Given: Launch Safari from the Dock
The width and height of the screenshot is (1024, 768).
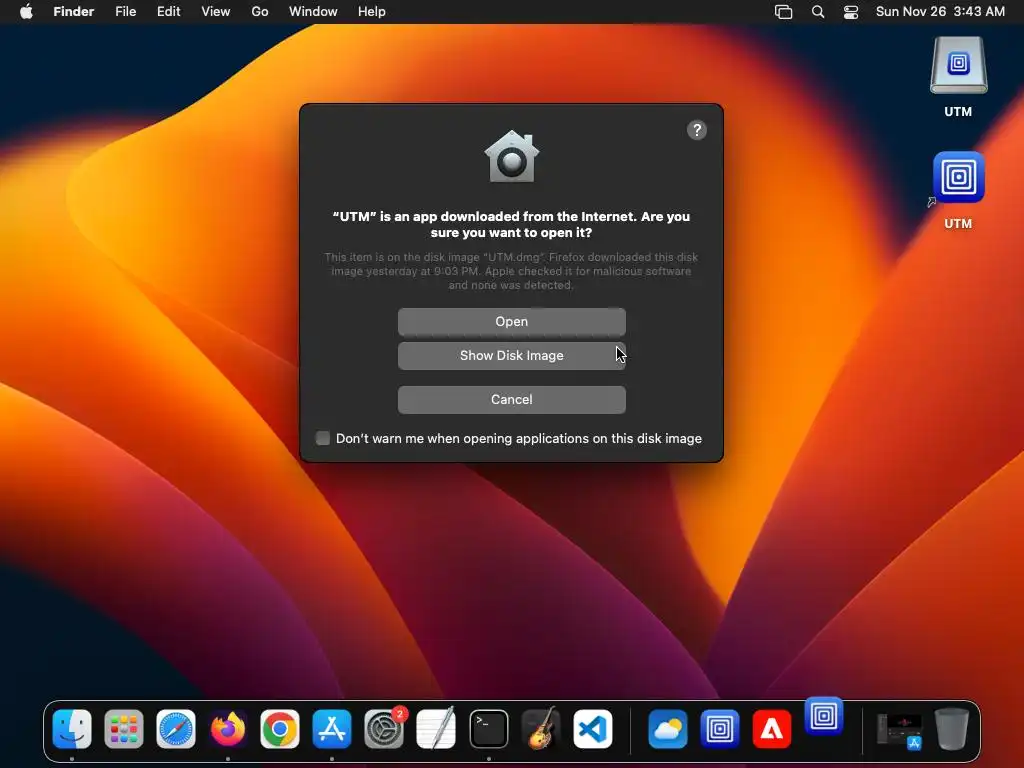Looking at the screenshot, I should click(x=176, y=728).
